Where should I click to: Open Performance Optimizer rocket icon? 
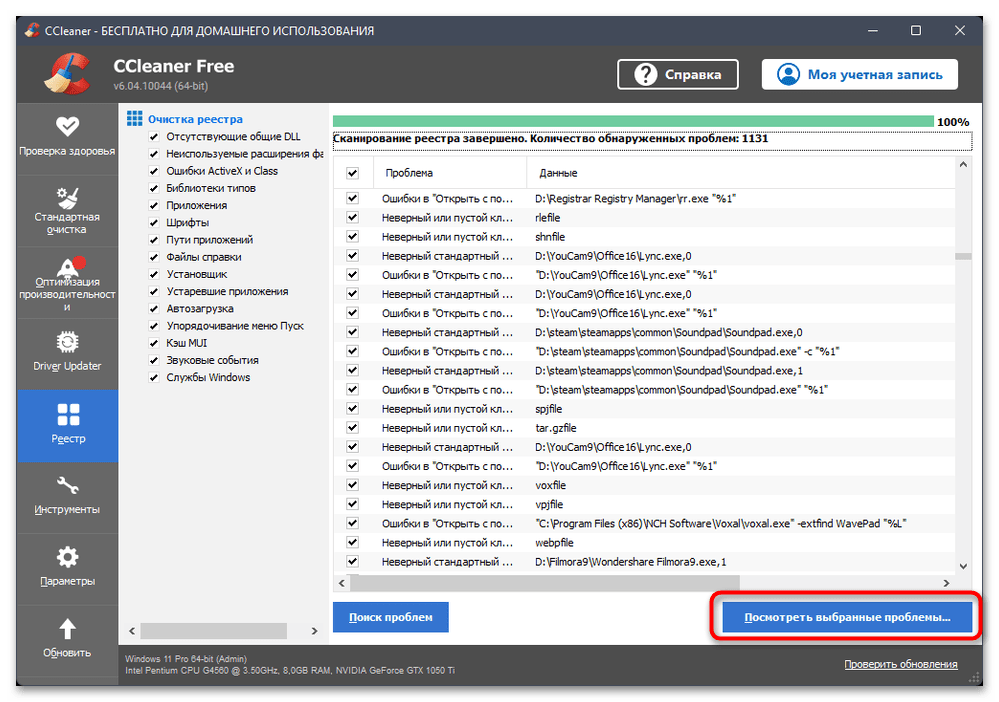pyautogui.click(x=67, y=267)
